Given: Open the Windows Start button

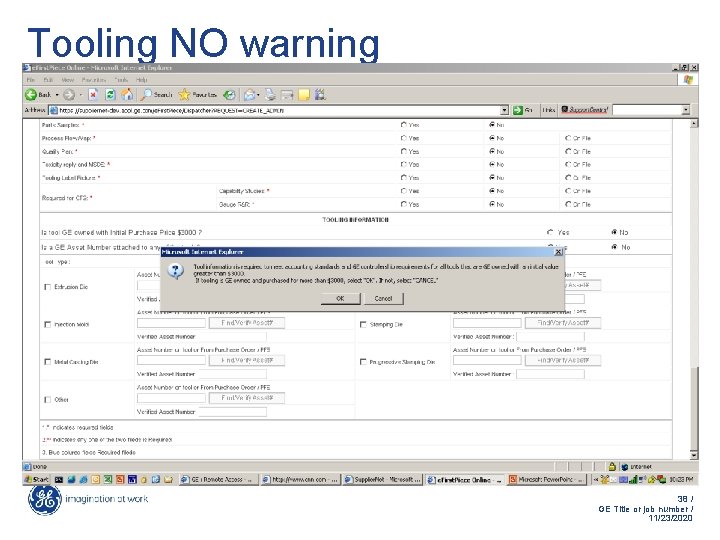Looking at the screenshot, I should (37, 479).
